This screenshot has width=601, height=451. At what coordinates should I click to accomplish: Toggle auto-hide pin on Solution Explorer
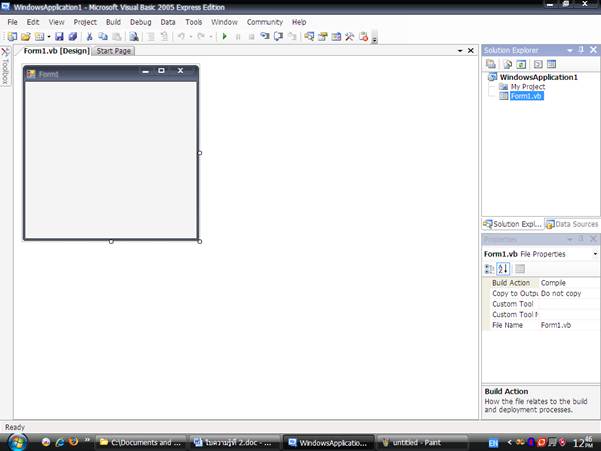581,50
